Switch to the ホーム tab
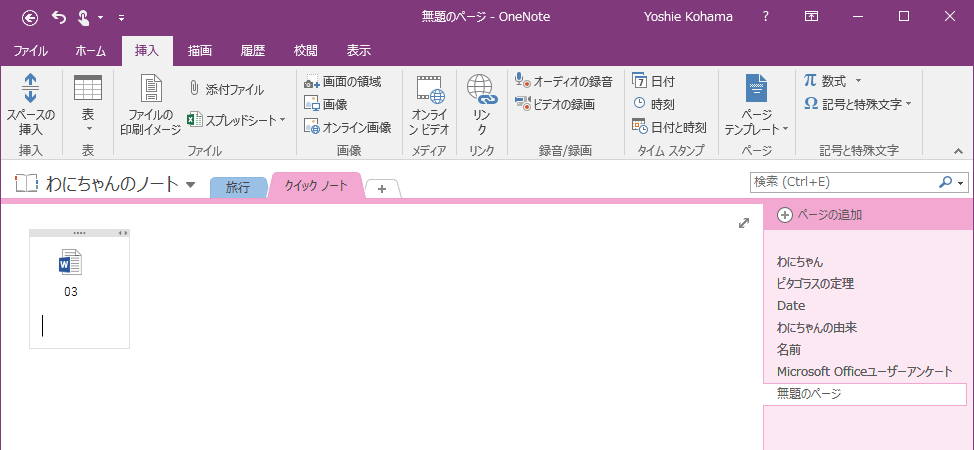Screen dimensions: 974x450 point(90,51)
